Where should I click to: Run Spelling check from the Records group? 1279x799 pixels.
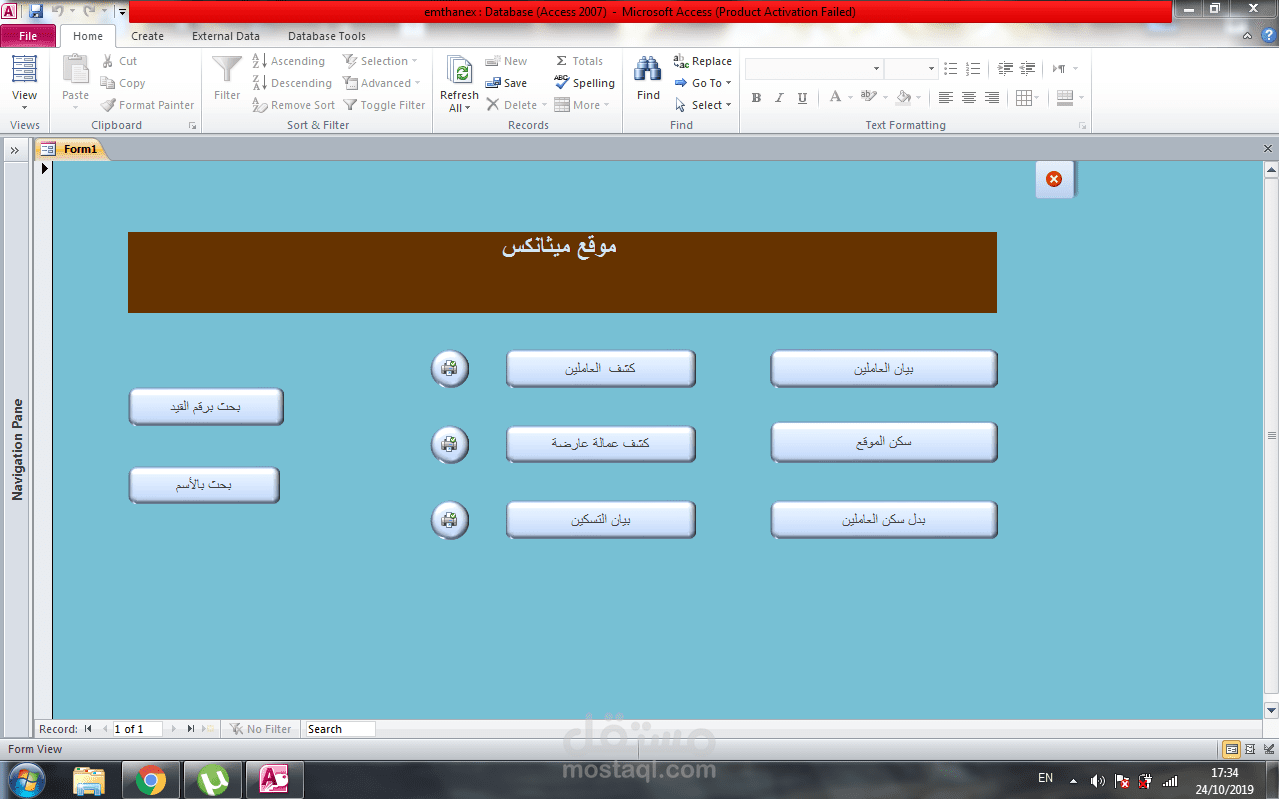pyautogui.click(x=583, y=83)
